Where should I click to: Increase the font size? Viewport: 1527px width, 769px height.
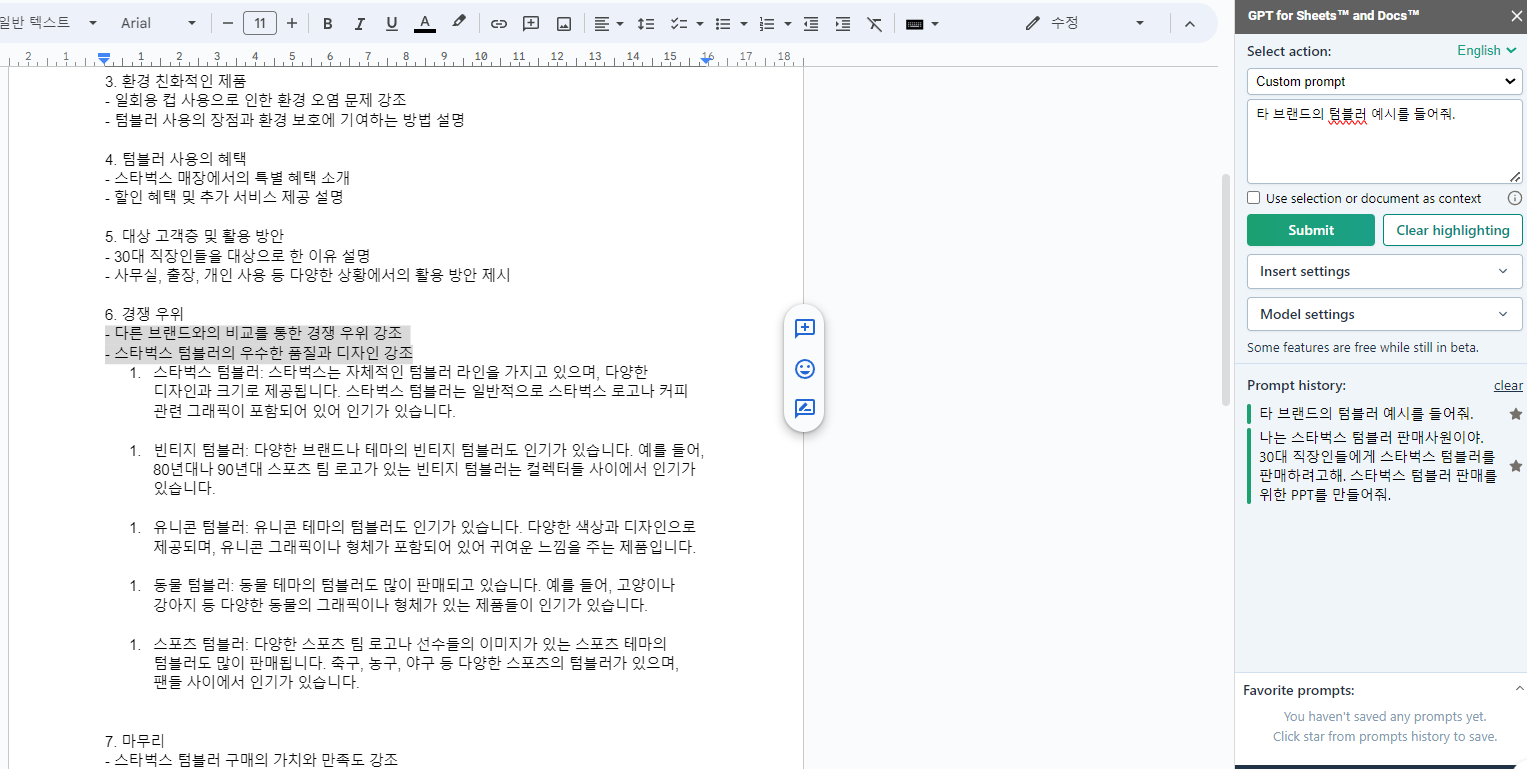pos(292,23)
